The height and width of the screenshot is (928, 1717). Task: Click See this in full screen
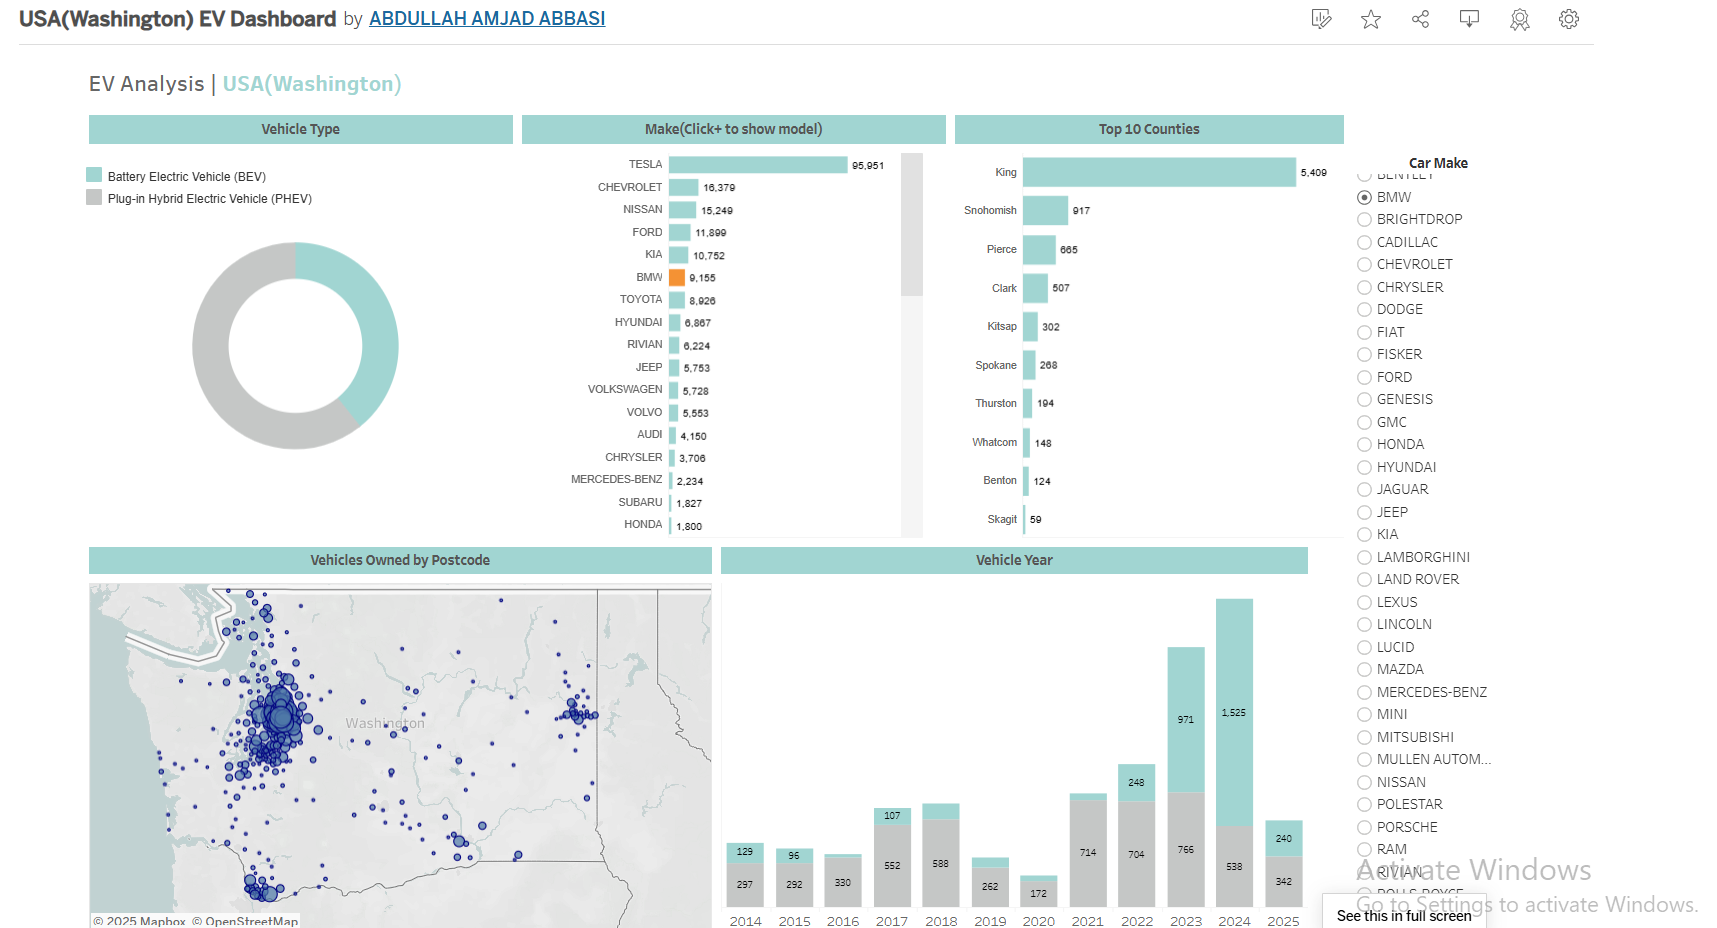tap(1404, 915)
